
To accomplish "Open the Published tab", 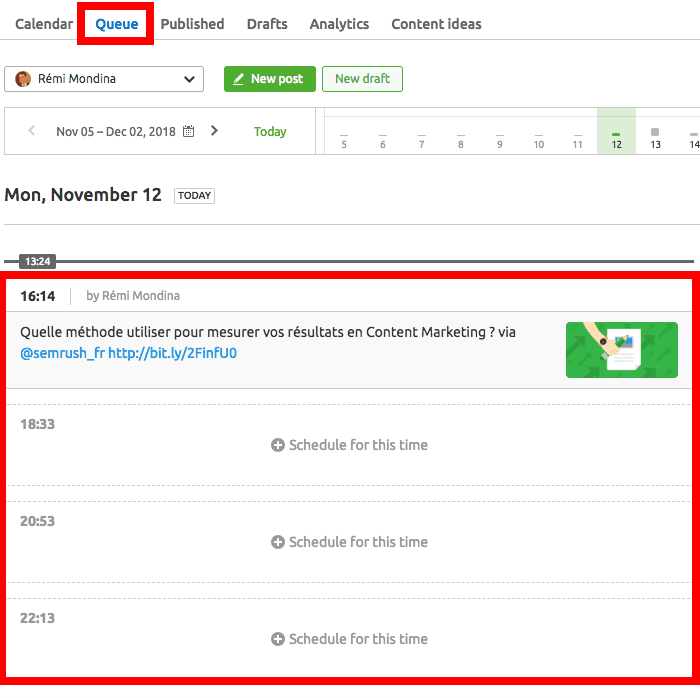I will 192,24.
